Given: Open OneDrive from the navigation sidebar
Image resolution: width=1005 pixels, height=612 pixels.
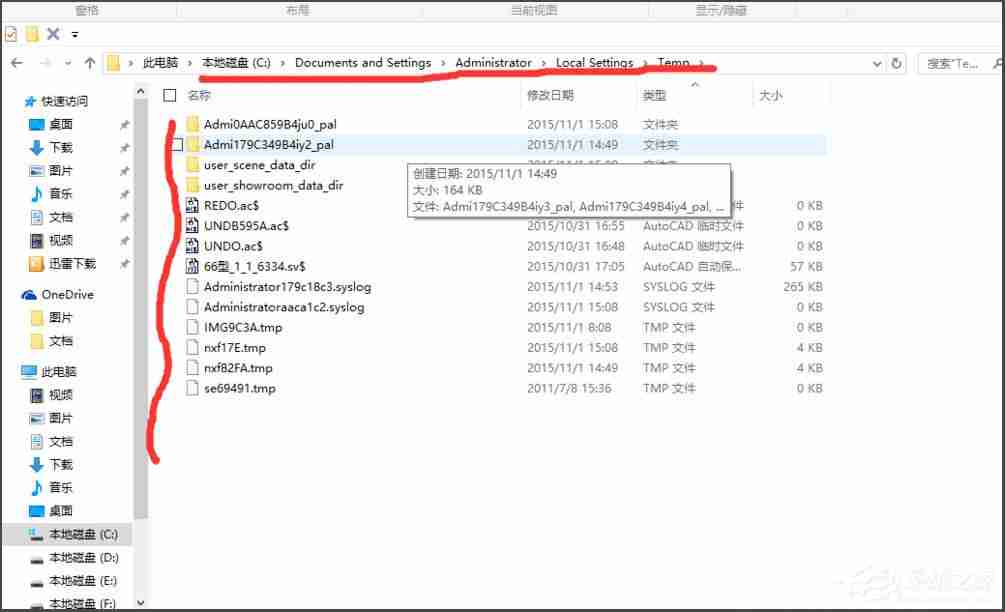Looking at the screenshot, I should pos(62,294).
